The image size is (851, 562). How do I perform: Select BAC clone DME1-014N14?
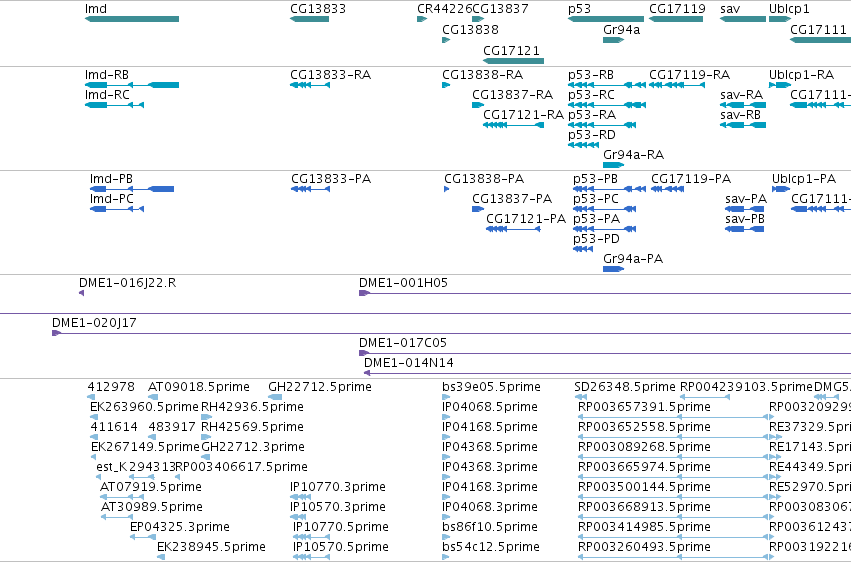pos(607,373)
